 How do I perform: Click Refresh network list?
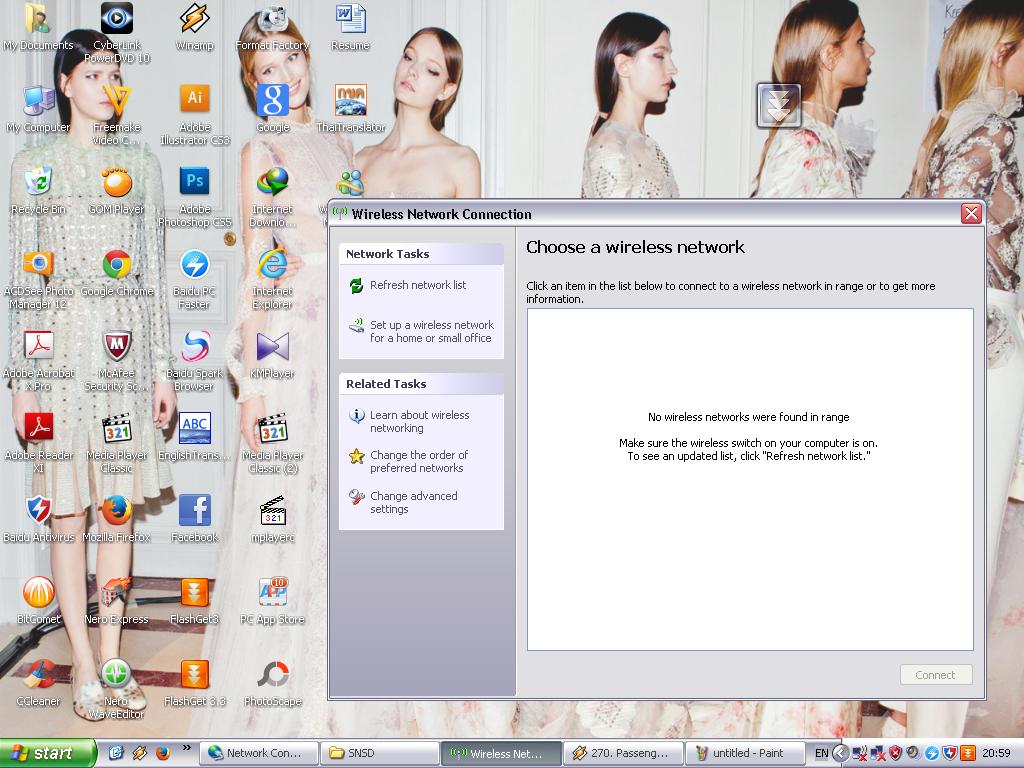click(418, 285)
